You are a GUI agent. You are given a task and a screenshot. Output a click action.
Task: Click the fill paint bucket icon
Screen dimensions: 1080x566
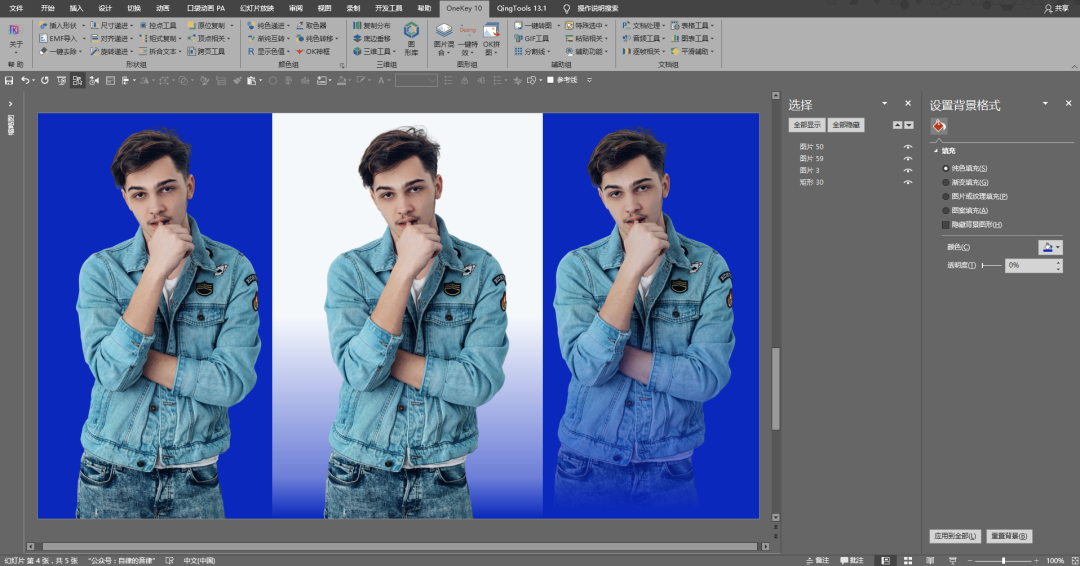pyautogui.click(x=938, y=126)
